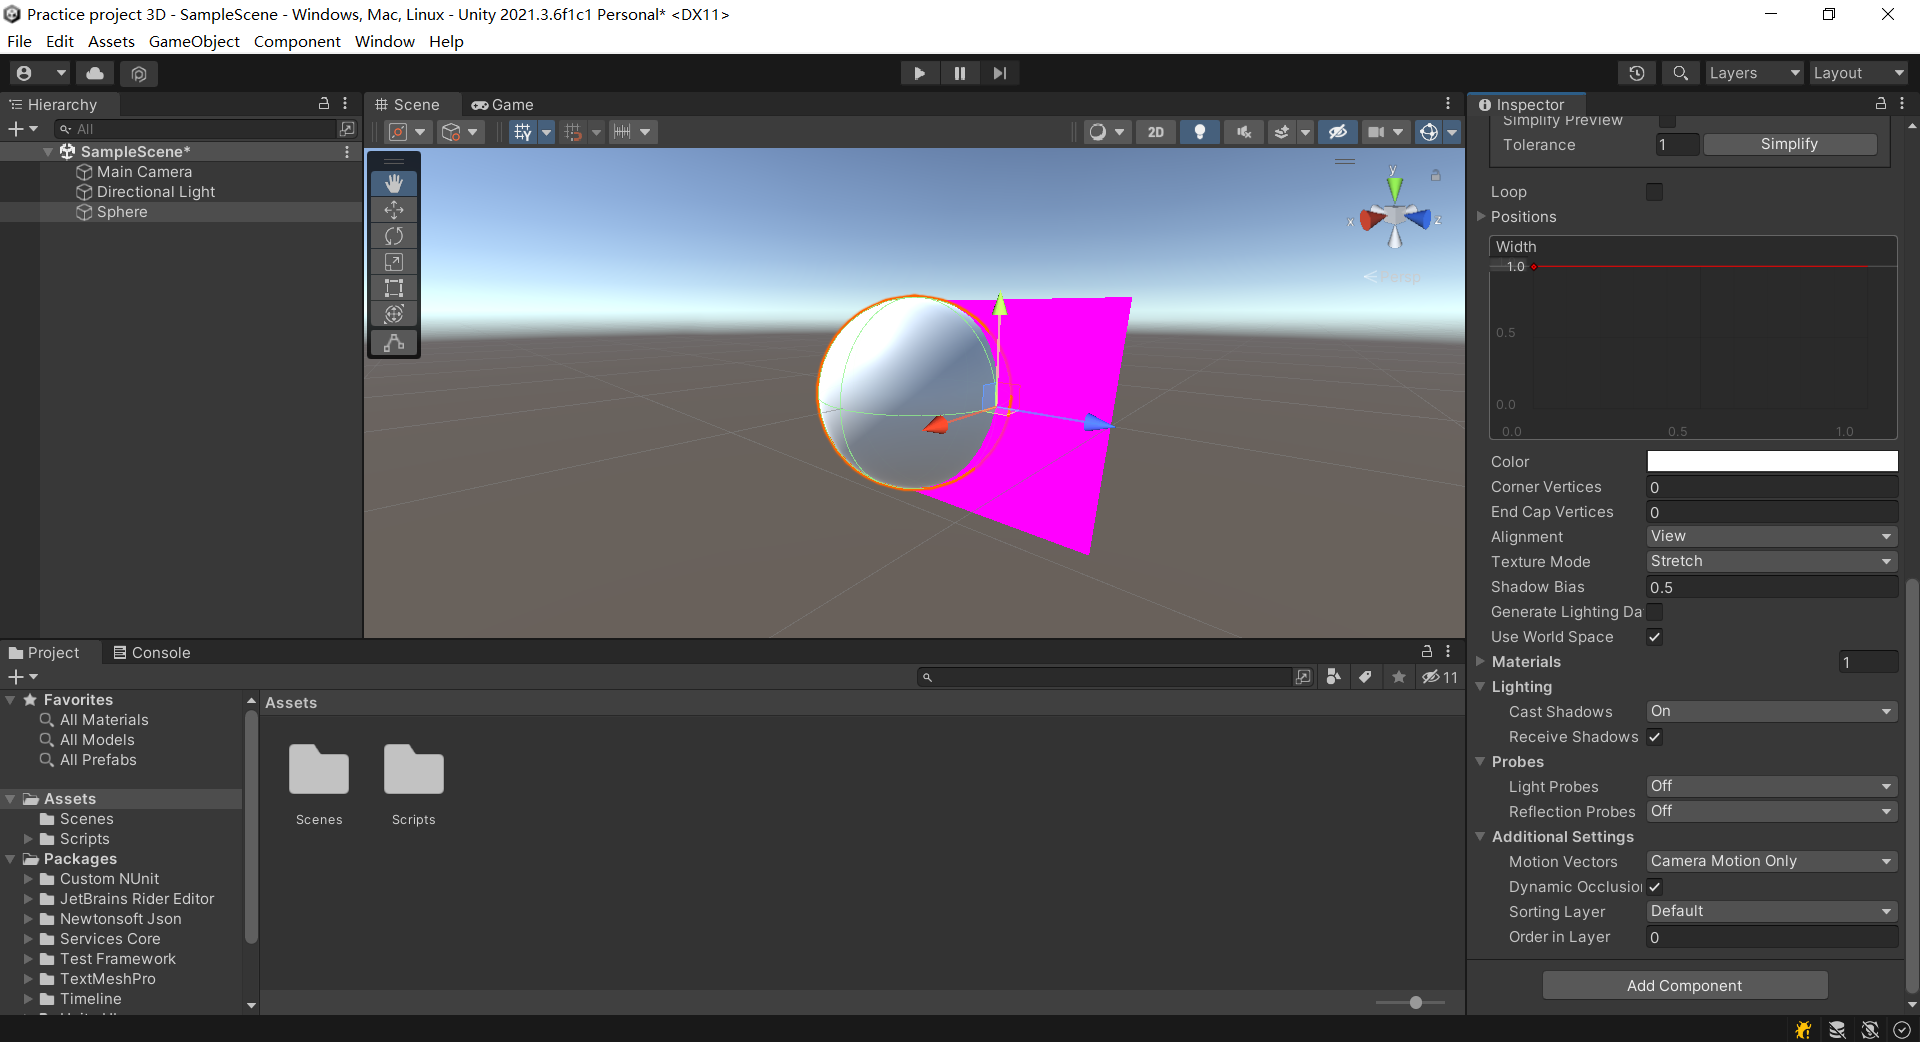Click the Step frame button

tap(999, 73)
